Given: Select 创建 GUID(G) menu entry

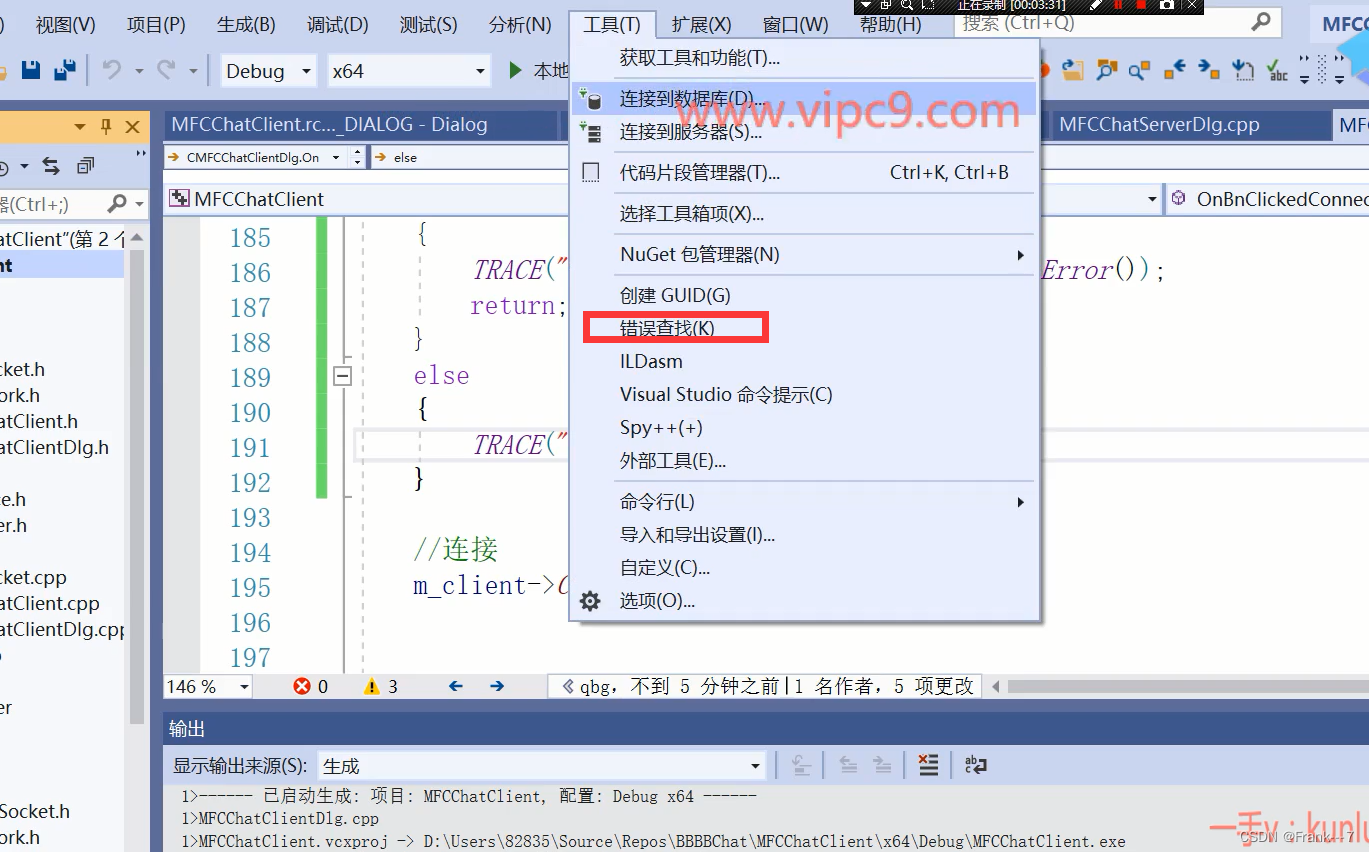Looking at the screenshot, I should 805,295.
